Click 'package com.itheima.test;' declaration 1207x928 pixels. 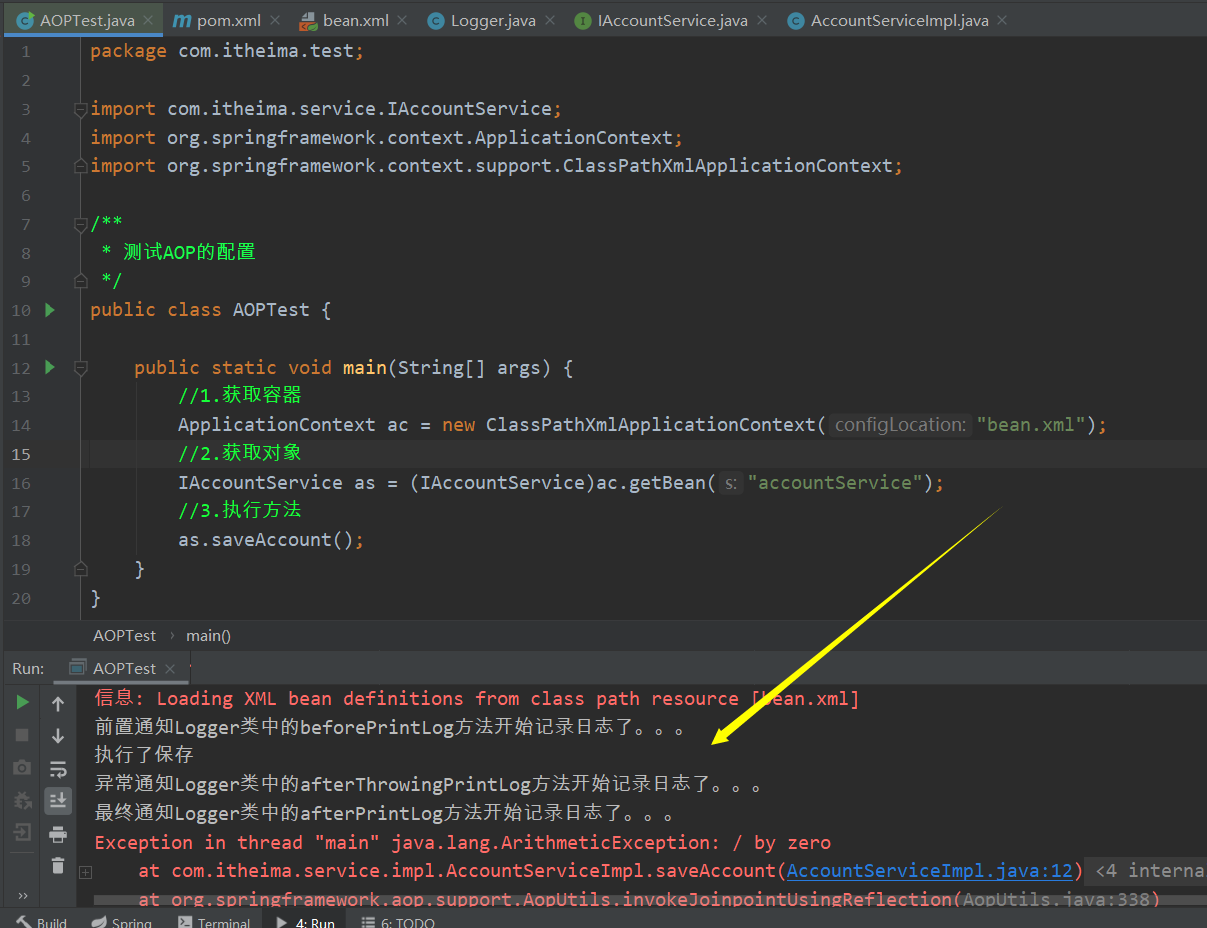[227, 51]
